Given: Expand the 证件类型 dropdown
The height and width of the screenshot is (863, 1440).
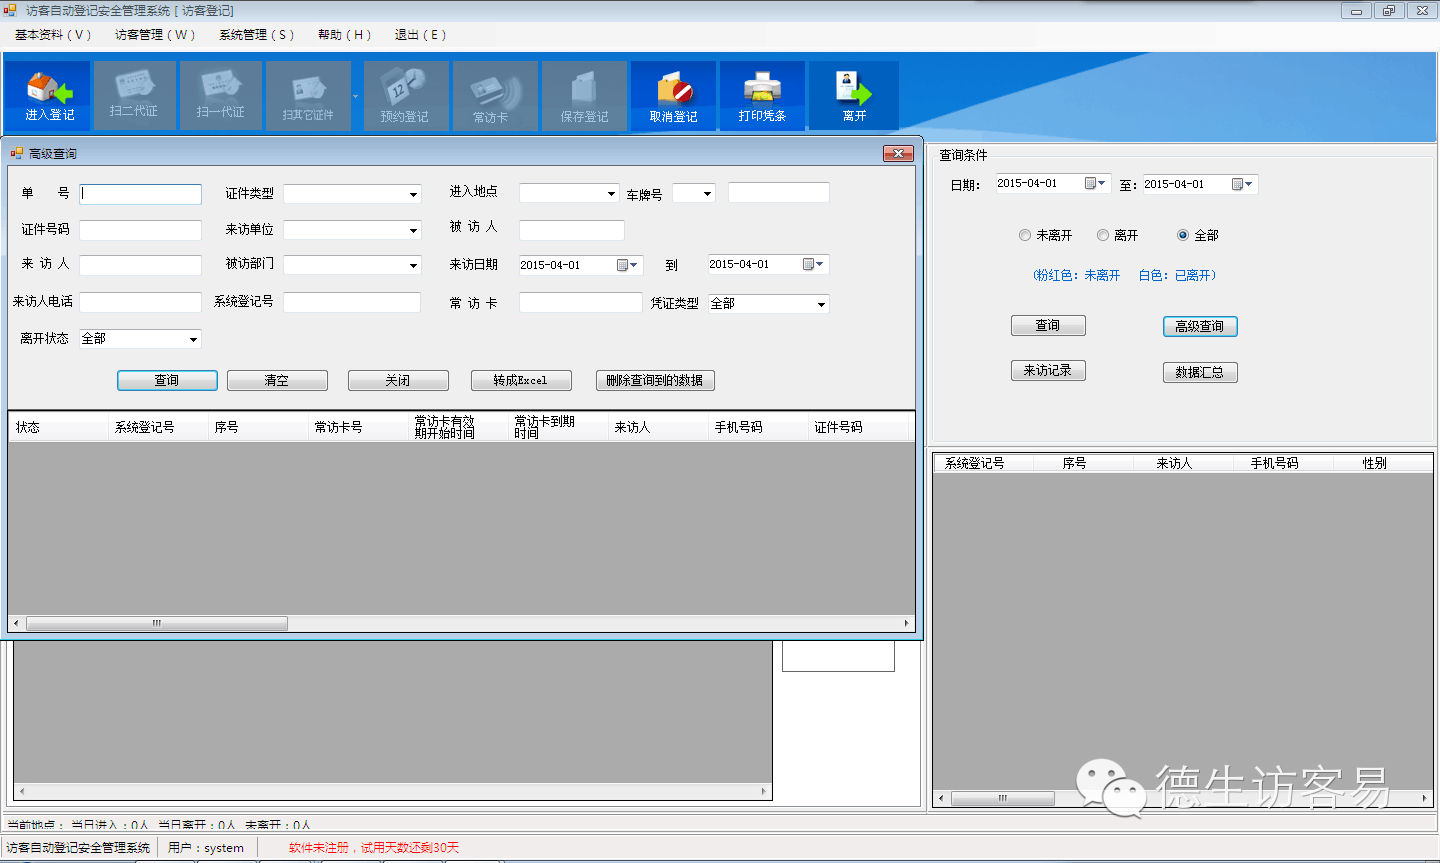Looking at the screenshot, I should pyautogui.click(x=413, y=194).
